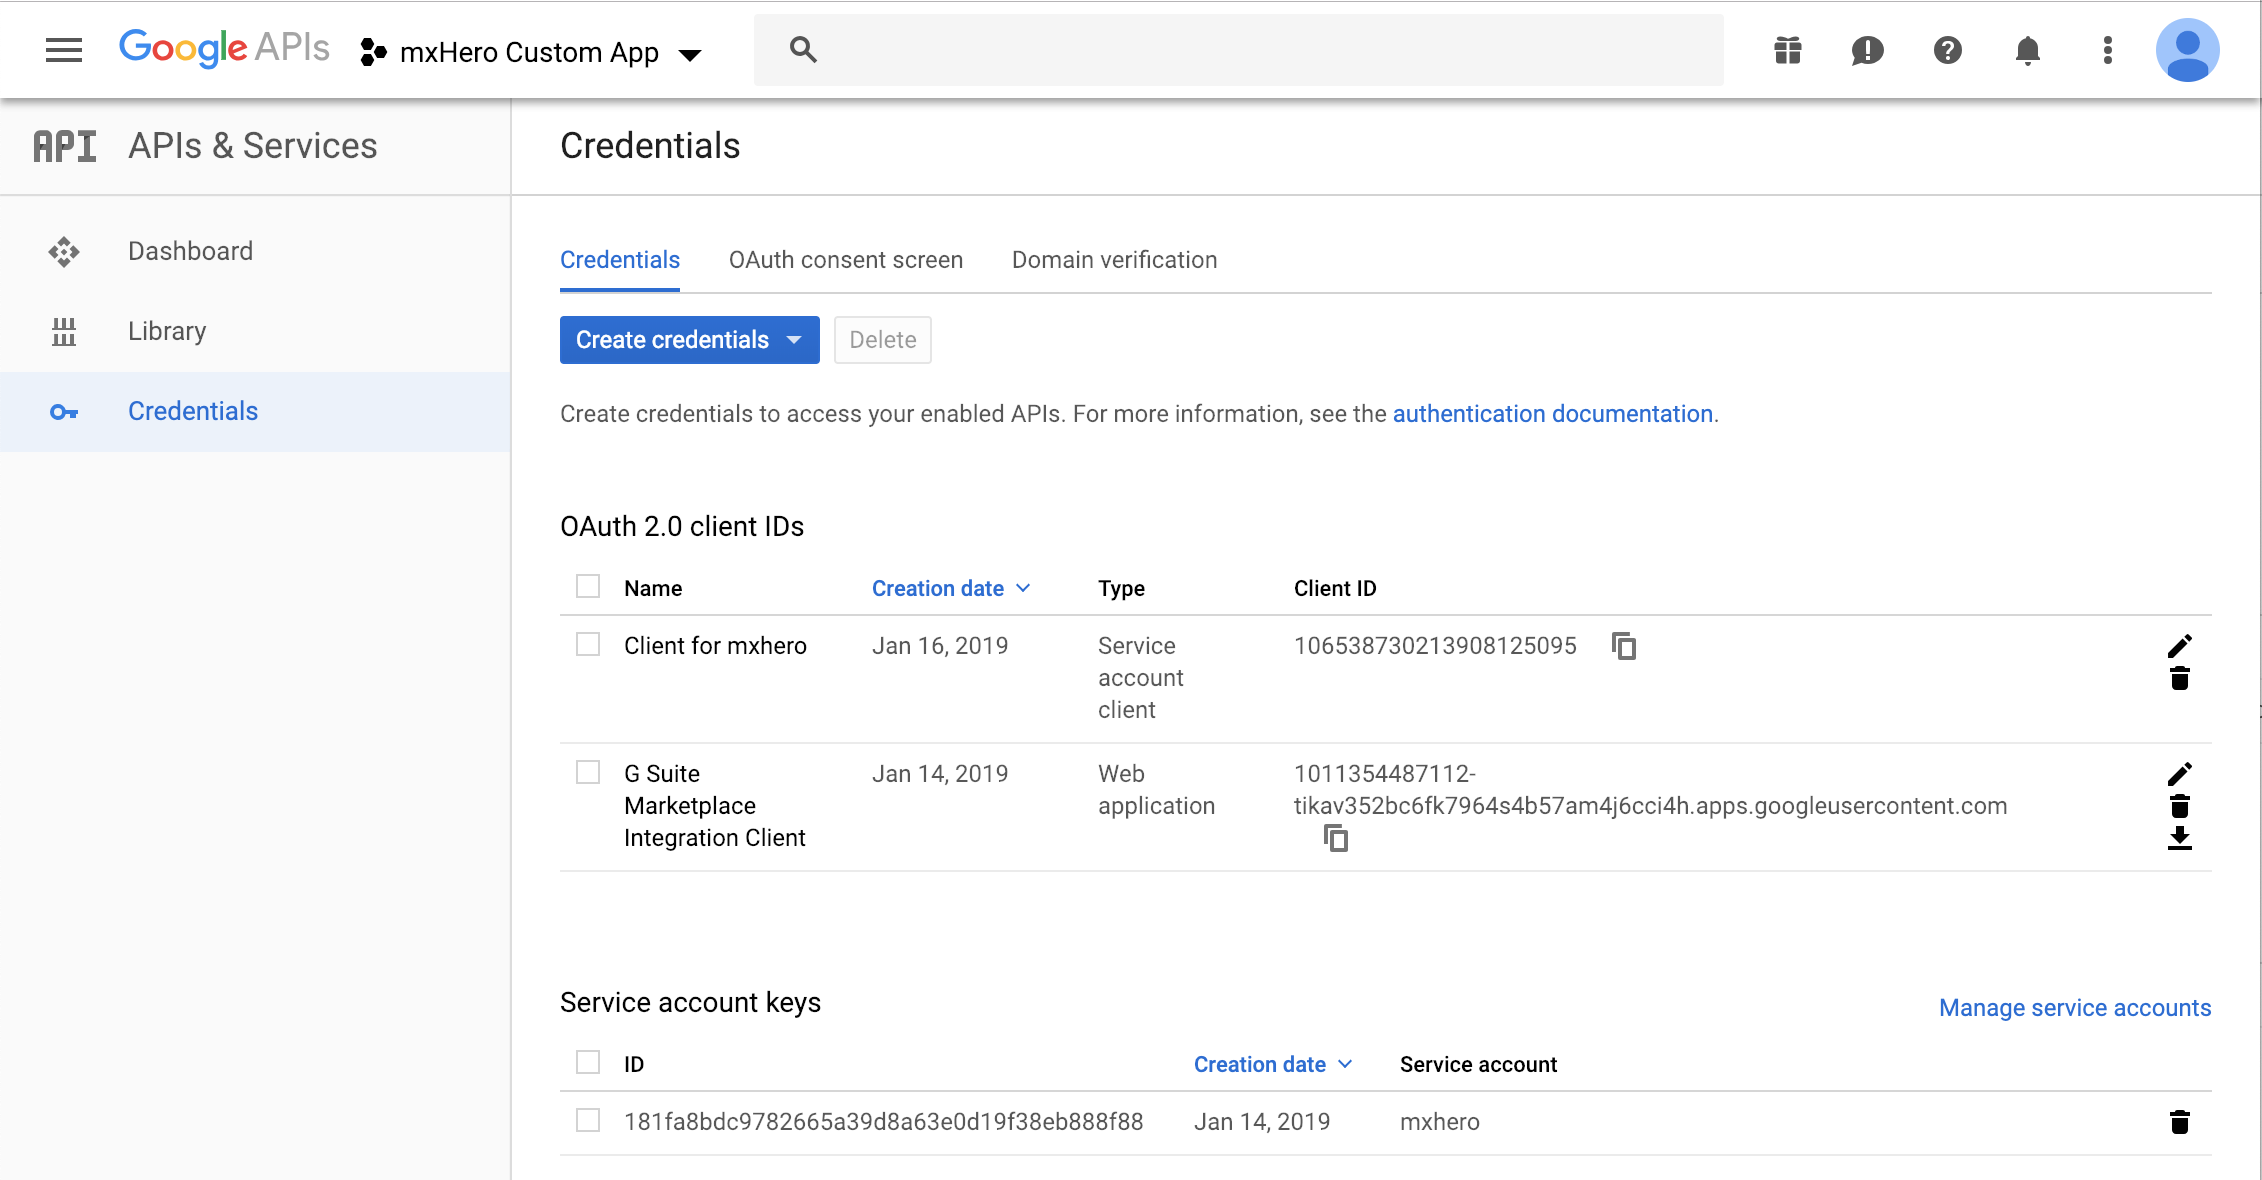The image size is (2262, 1180).
Task: Open the notifications bell
Action: (2027, 50)
